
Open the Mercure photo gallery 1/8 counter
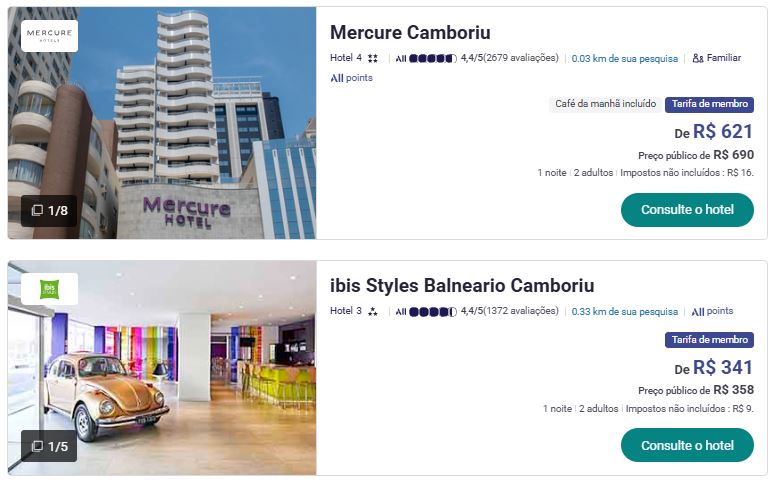pos(49,210)
